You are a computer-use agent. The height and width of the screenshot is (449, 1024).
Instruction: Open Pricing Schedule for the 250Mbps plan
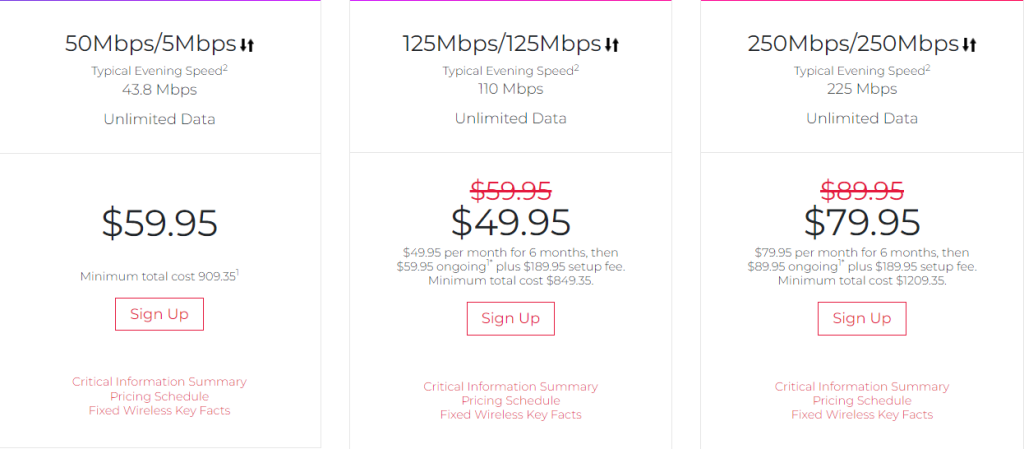click(x=861, y=400)
